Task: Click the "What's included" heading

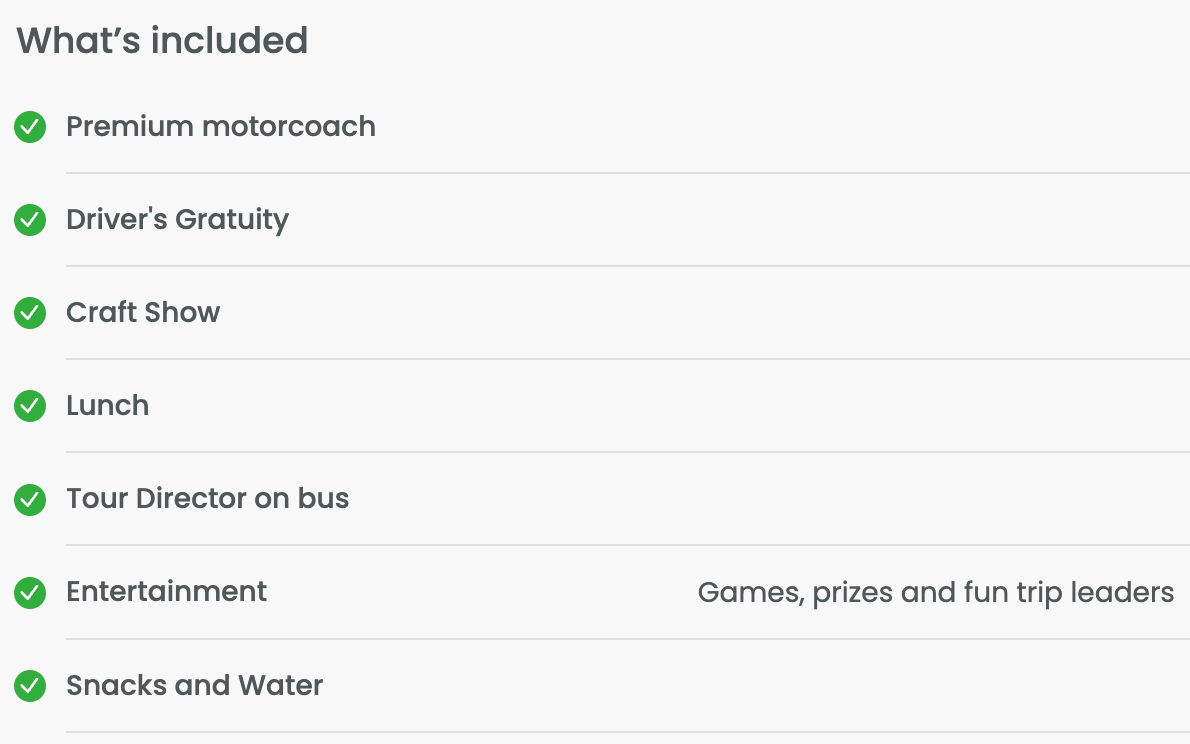Action: pos(162,41)
